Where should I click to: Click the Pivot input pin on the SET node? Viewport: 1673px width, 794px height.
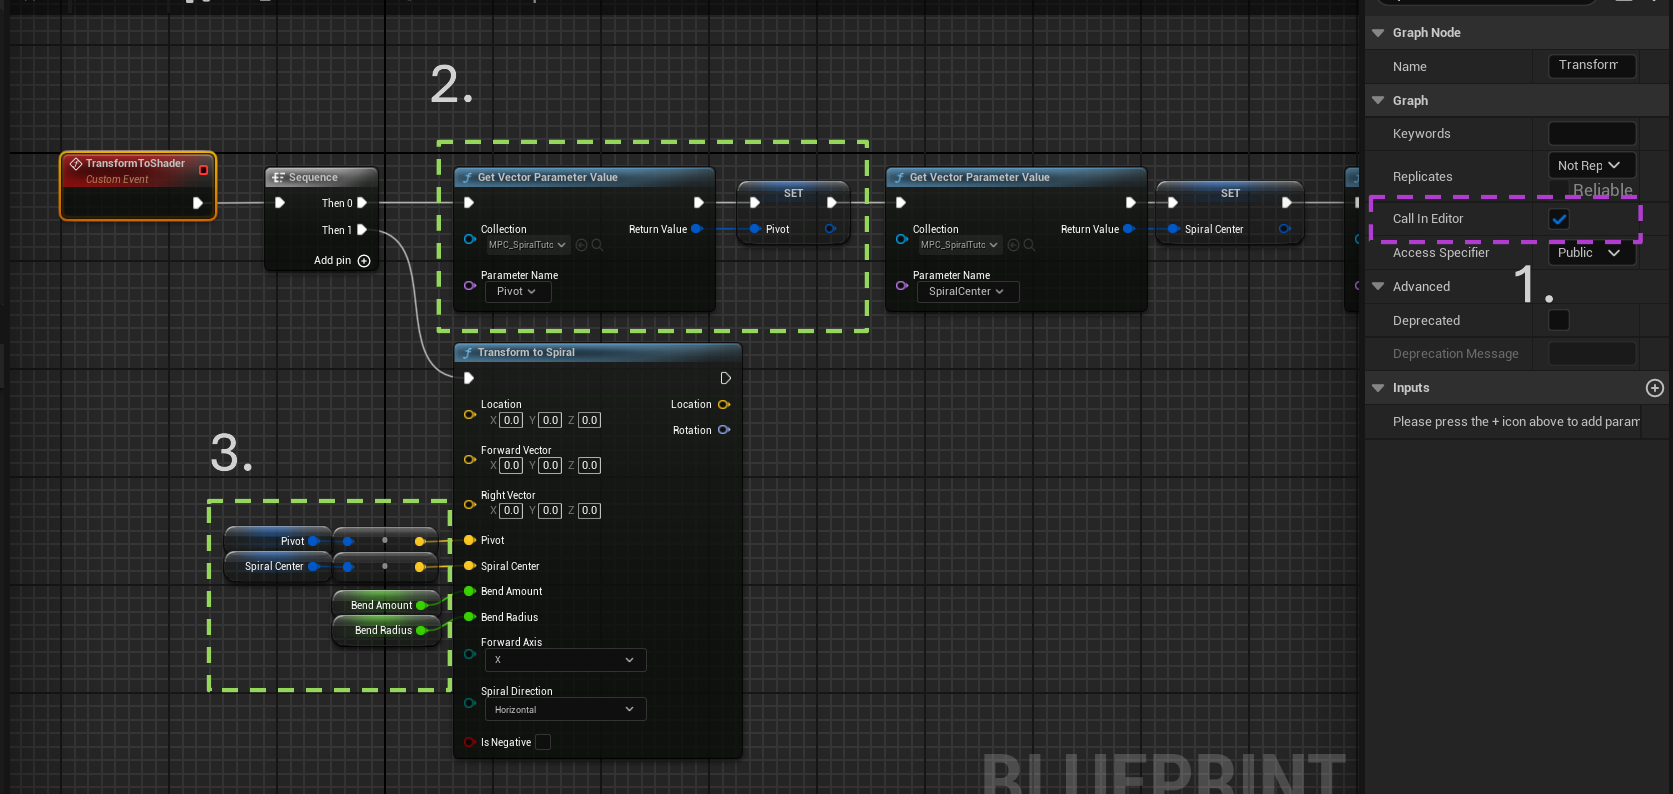[755, 229]
